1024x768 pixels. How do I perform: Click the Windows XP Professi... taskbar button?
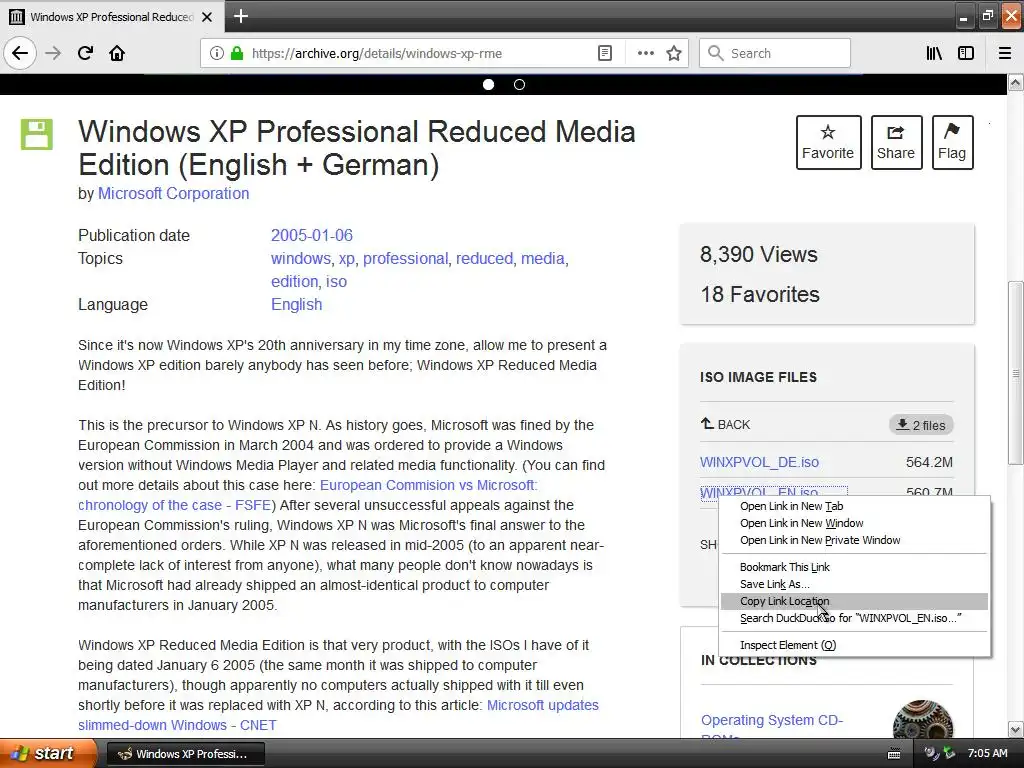185,754
